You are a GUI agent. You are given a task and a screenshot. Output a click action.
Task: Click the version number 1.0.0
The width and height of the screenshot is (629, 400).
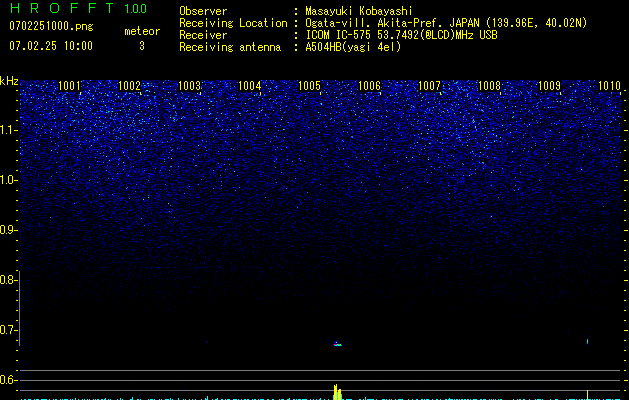(136, 8)
